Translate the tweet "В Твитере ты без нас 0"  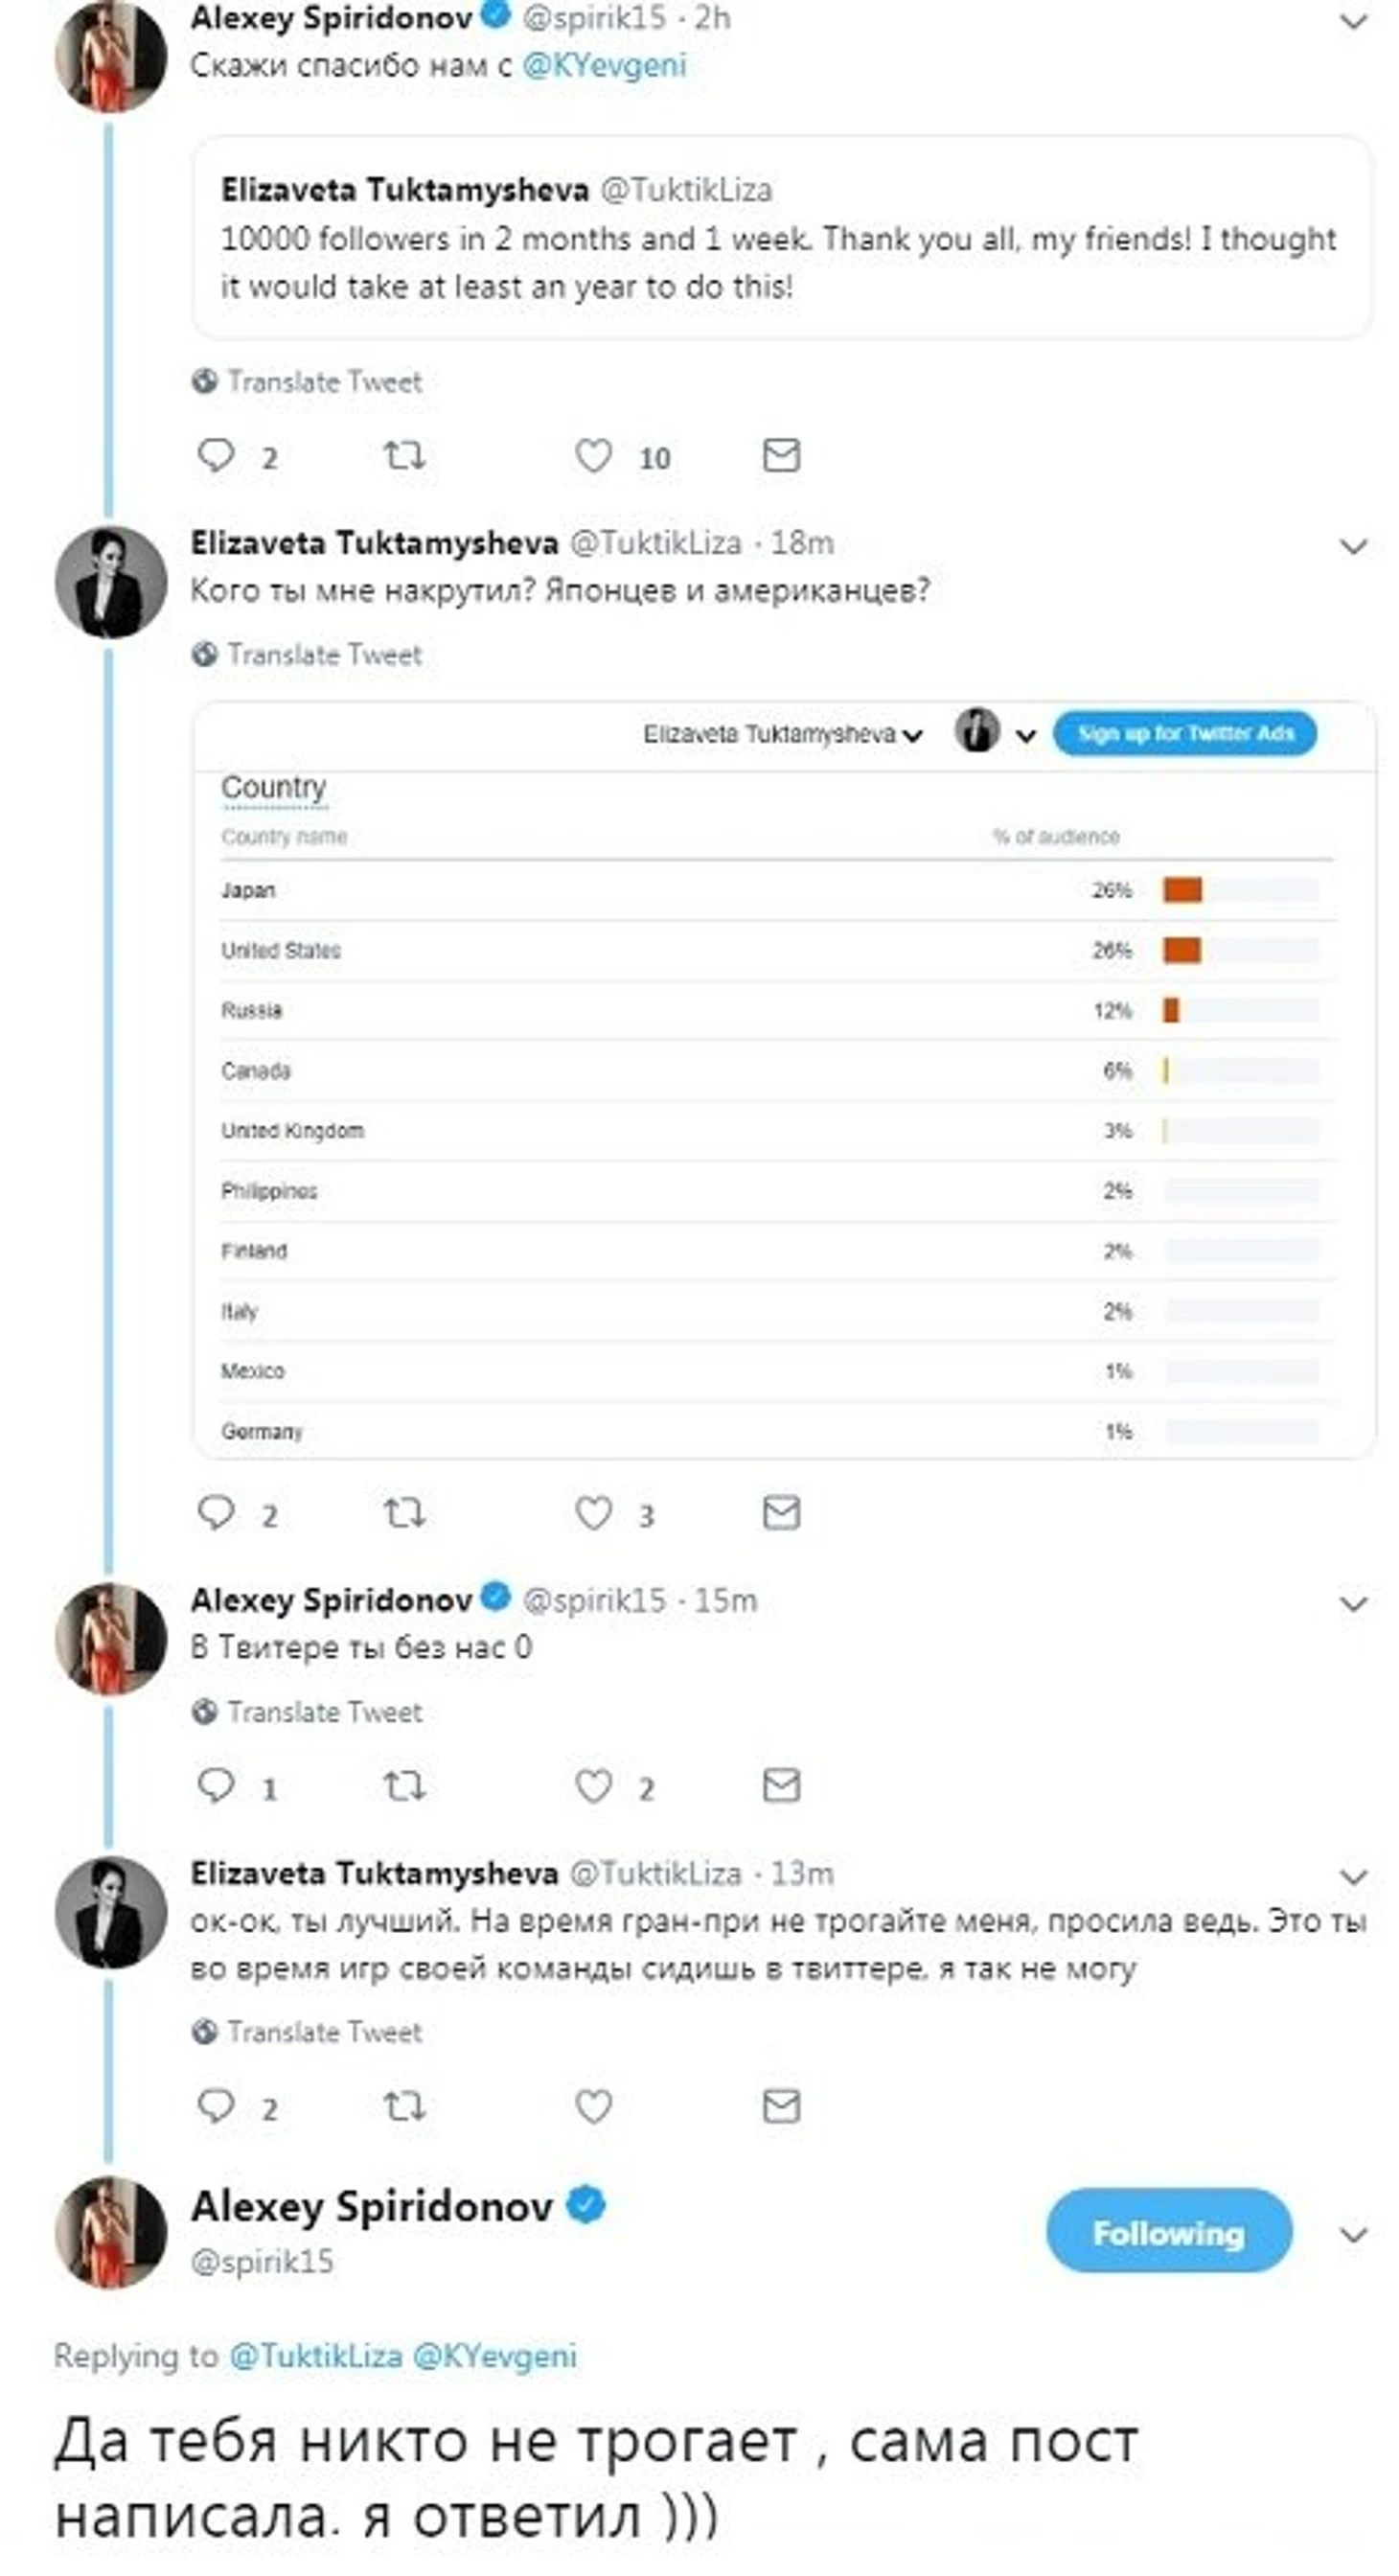pos(324,1712)
